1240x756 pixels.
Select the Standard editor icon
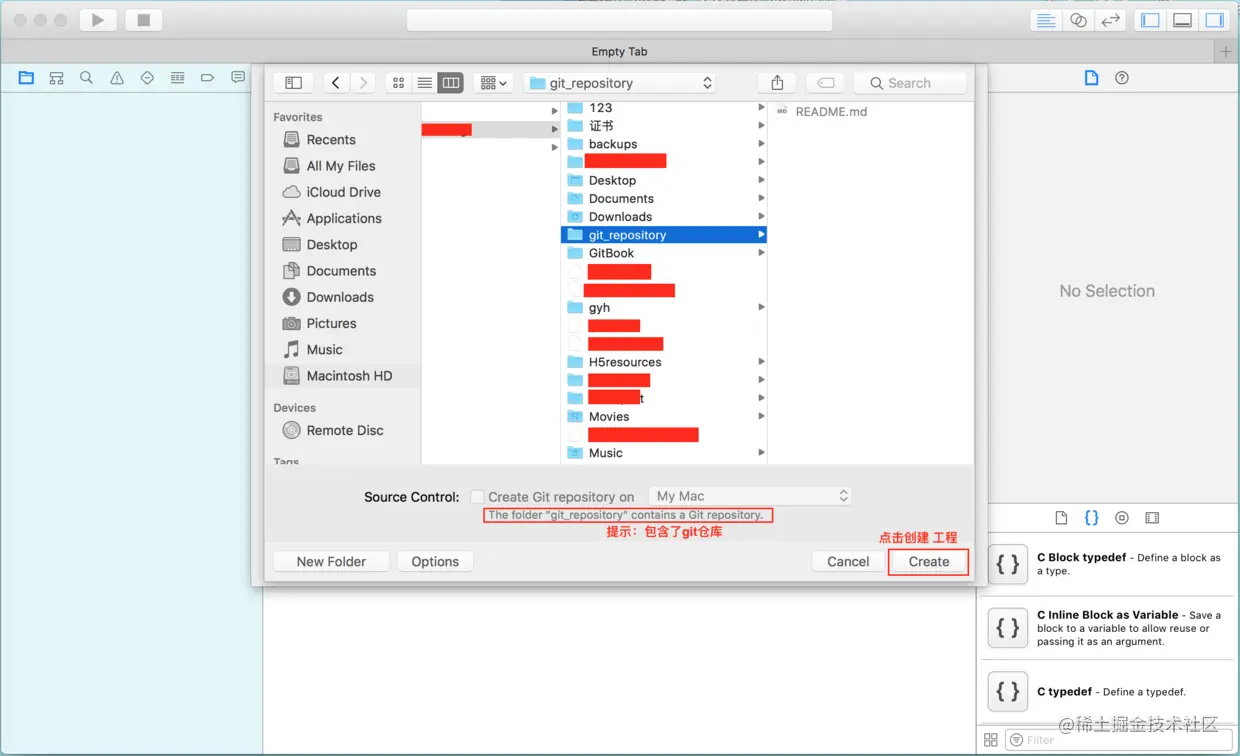1046,20
